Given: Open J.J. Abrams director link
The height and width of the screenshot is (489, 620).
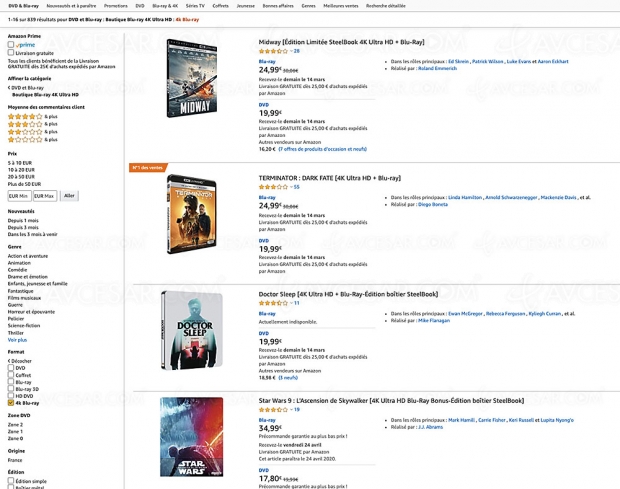Looking at the screenshot, I should 430,427.
